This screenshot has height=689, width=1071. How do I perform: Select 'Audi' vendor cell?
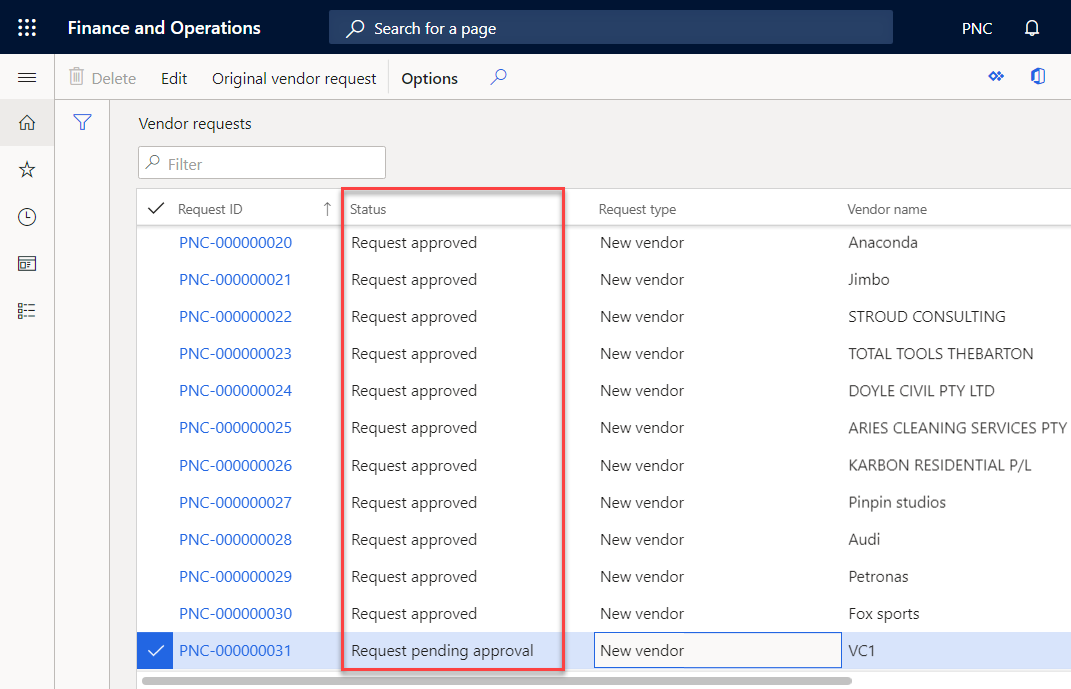pos(864,539)
